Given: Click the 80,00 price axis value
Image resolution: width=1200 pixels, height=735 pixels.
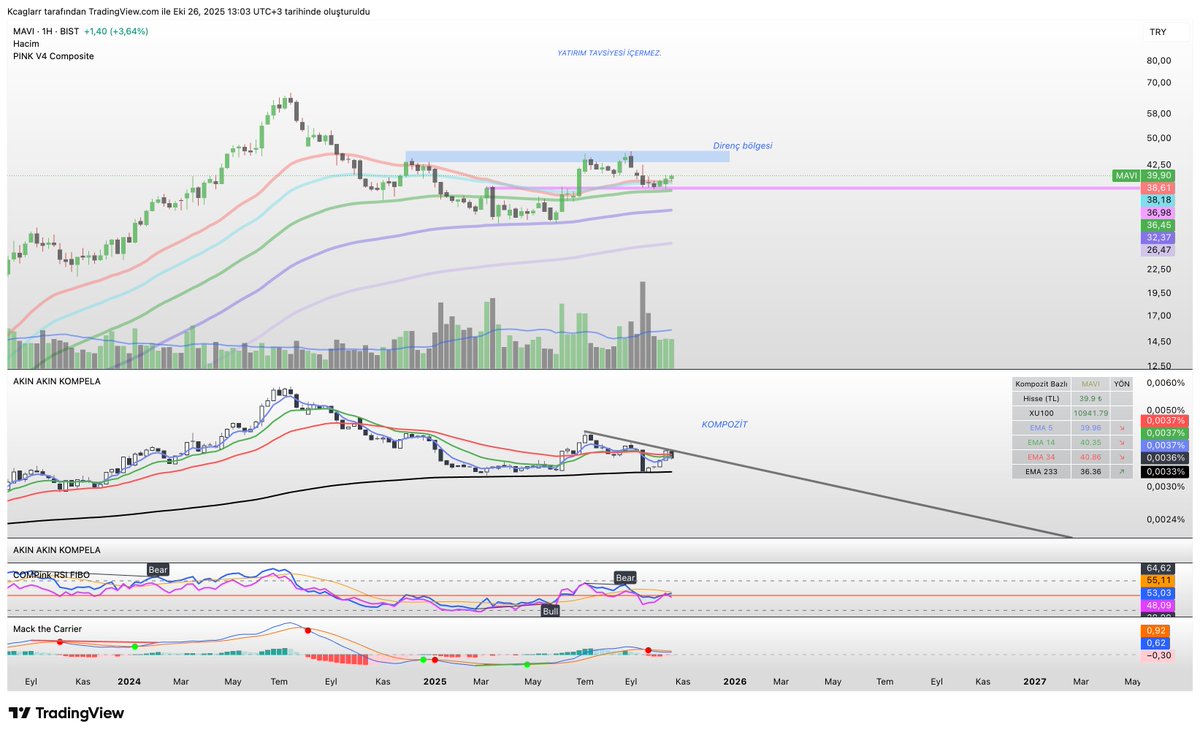Looking at the screenshot, I should pyautogui.click(x=1158, y=60).
